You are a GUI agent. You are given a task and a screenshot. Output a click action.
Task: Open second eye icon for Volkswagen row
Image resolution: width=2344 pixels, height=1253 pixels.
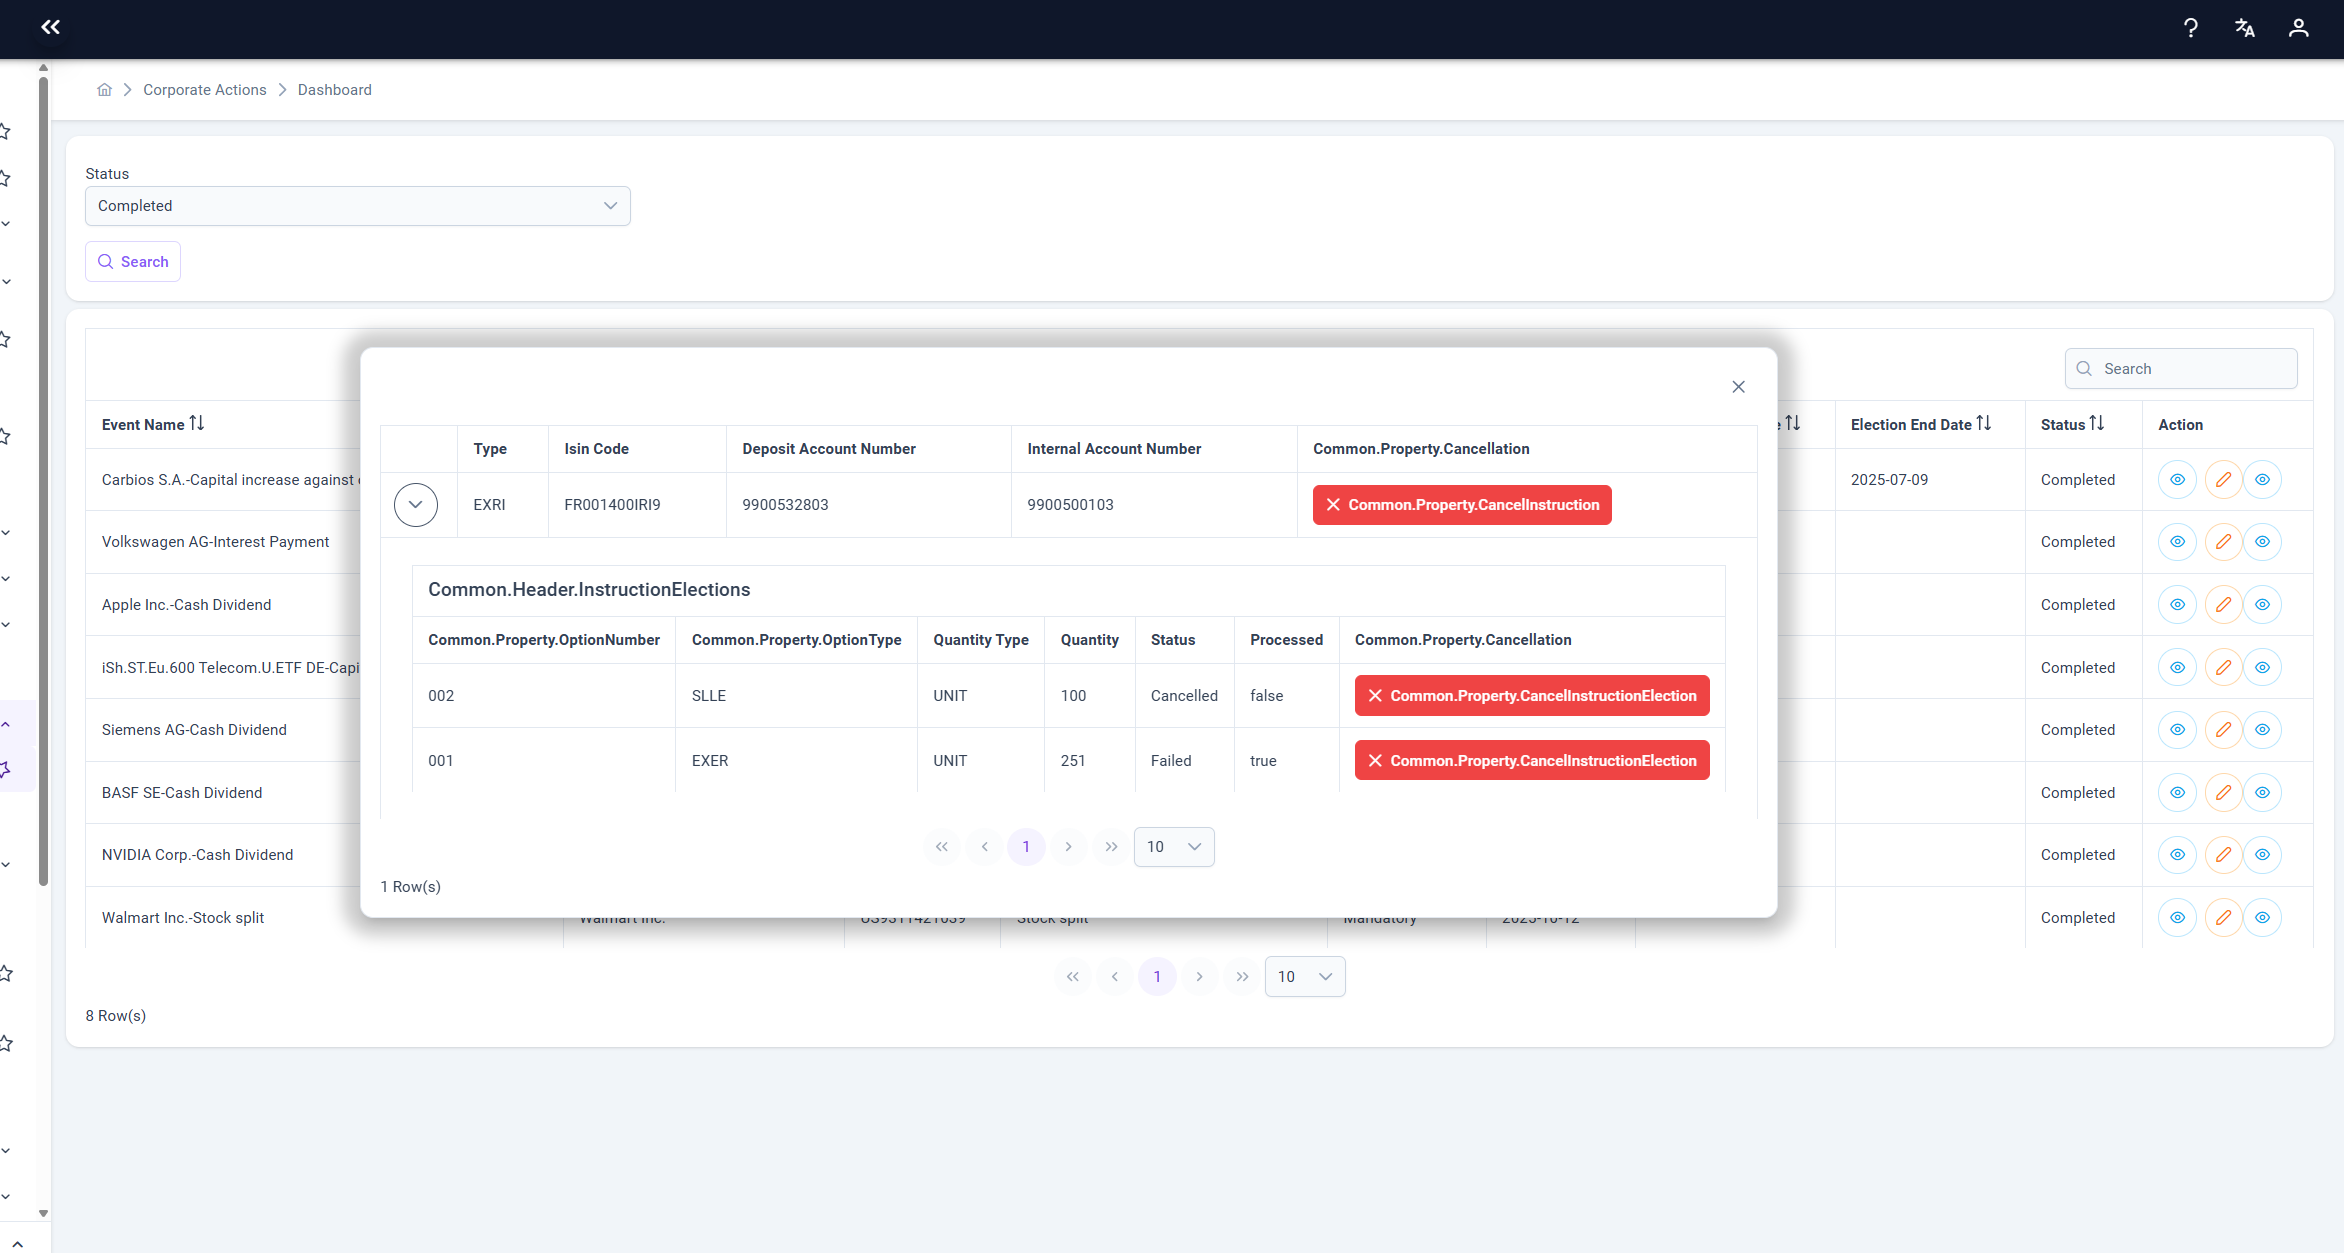click(2262, 542)
